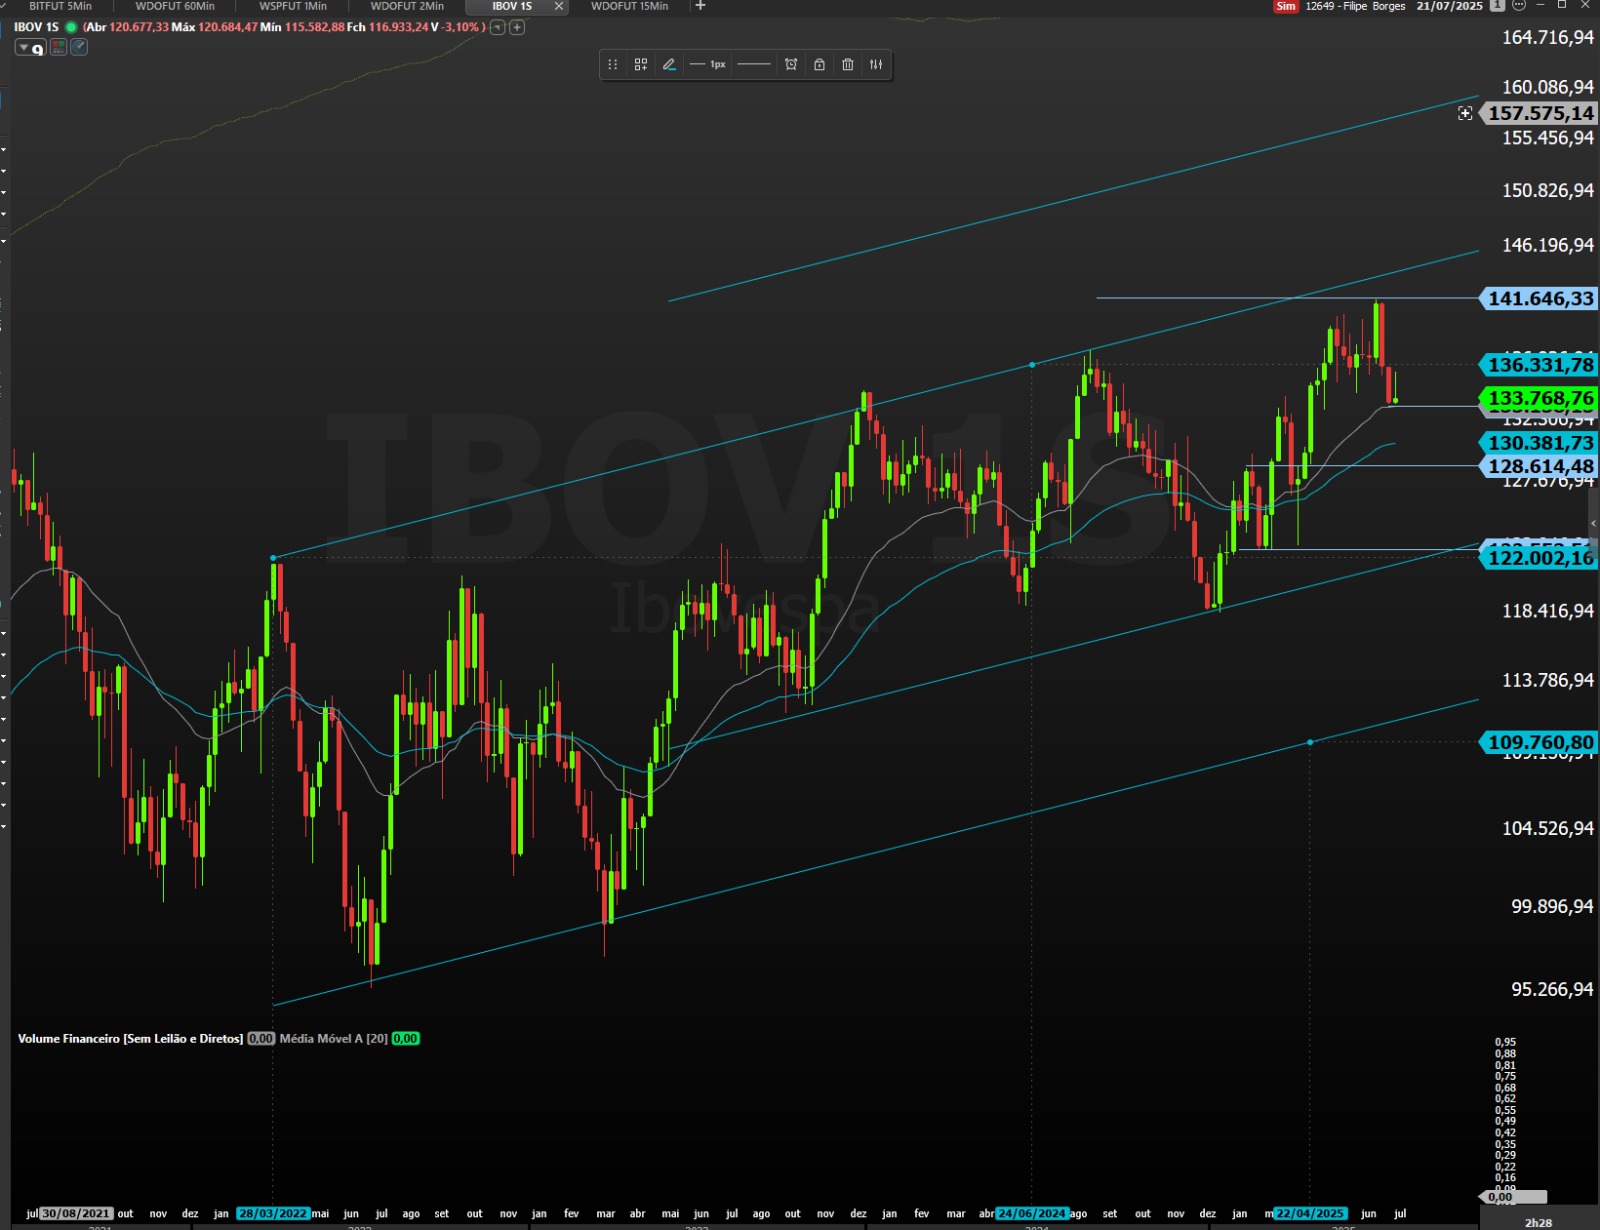Select the 141.646,33 horizontal line label
Screen dimensions: 1600x1230
click(1540, 298)
